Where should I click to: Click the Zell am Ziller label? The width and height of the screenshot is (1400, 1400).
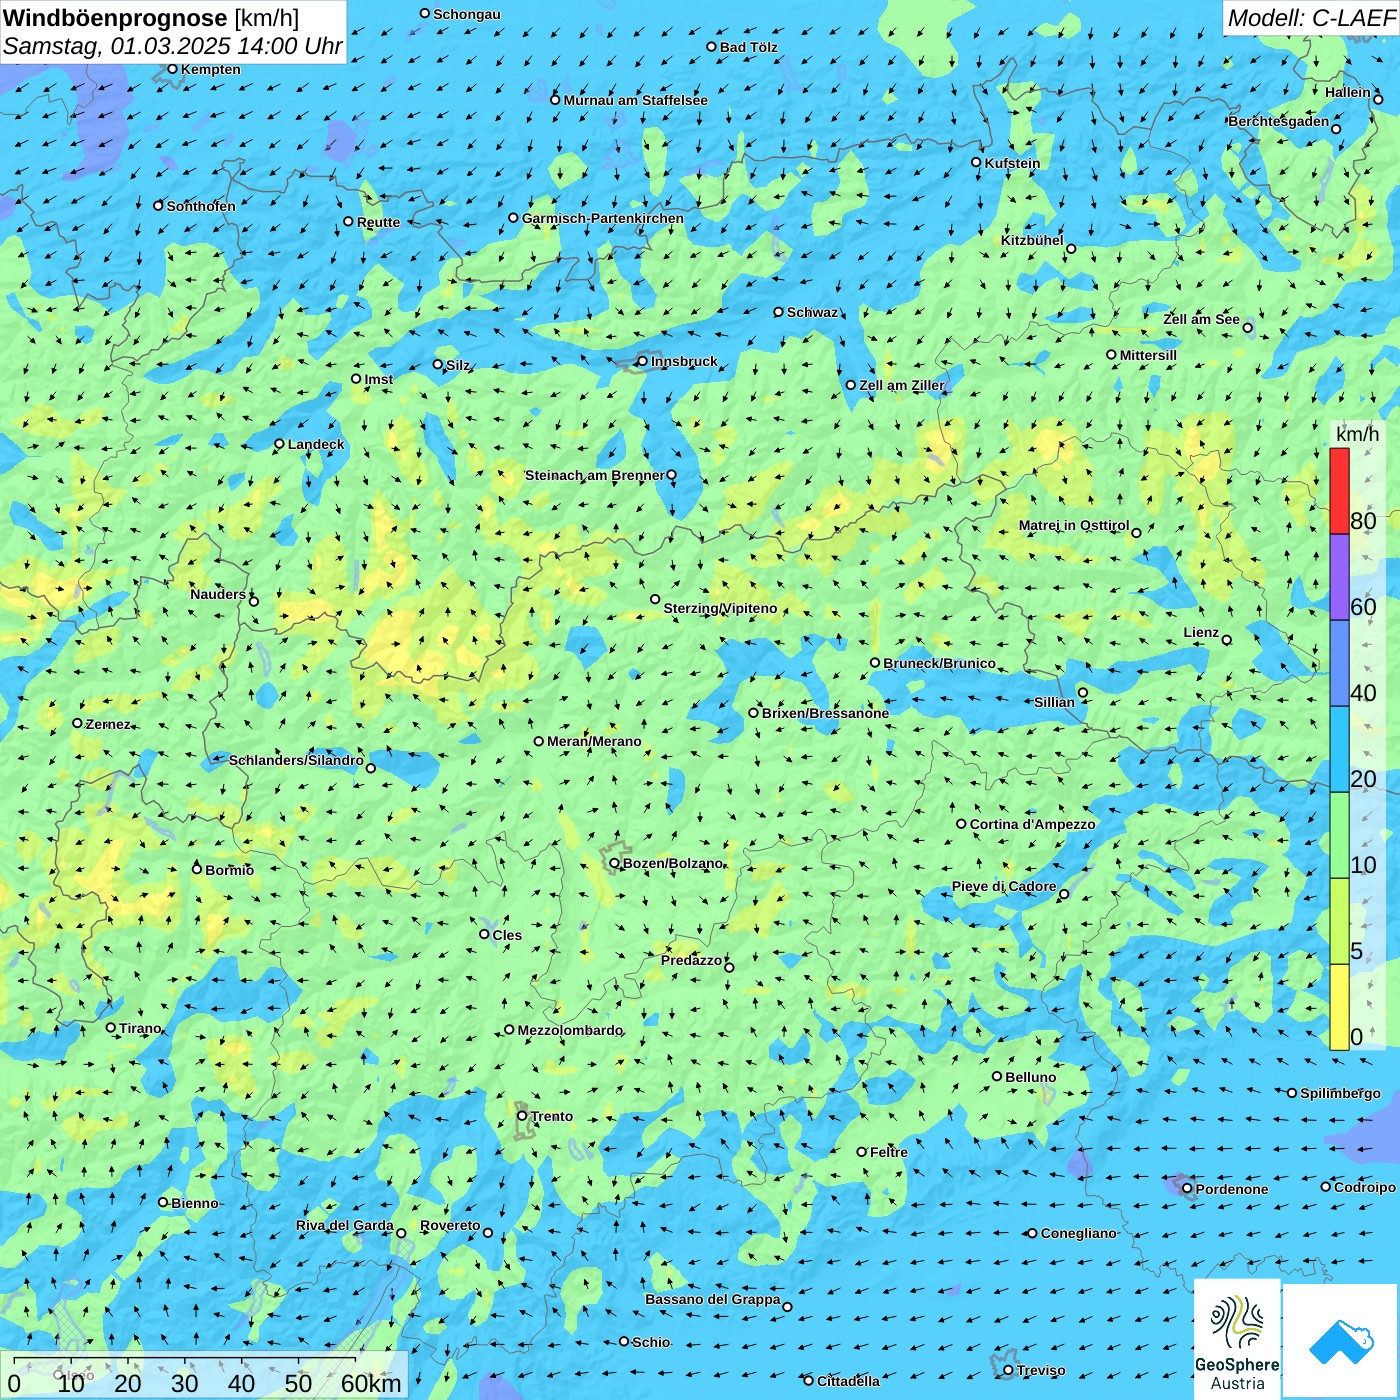901,385
